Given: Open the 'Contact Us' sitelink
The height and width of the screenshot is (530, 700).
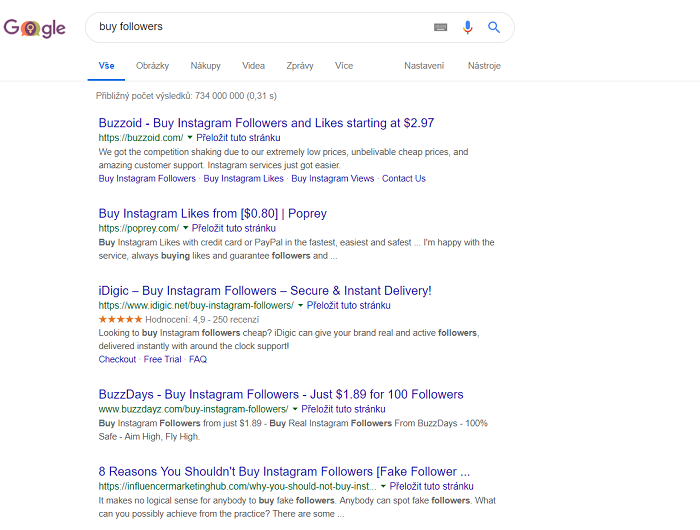Looking at the screenshot, I should [404, 179].
